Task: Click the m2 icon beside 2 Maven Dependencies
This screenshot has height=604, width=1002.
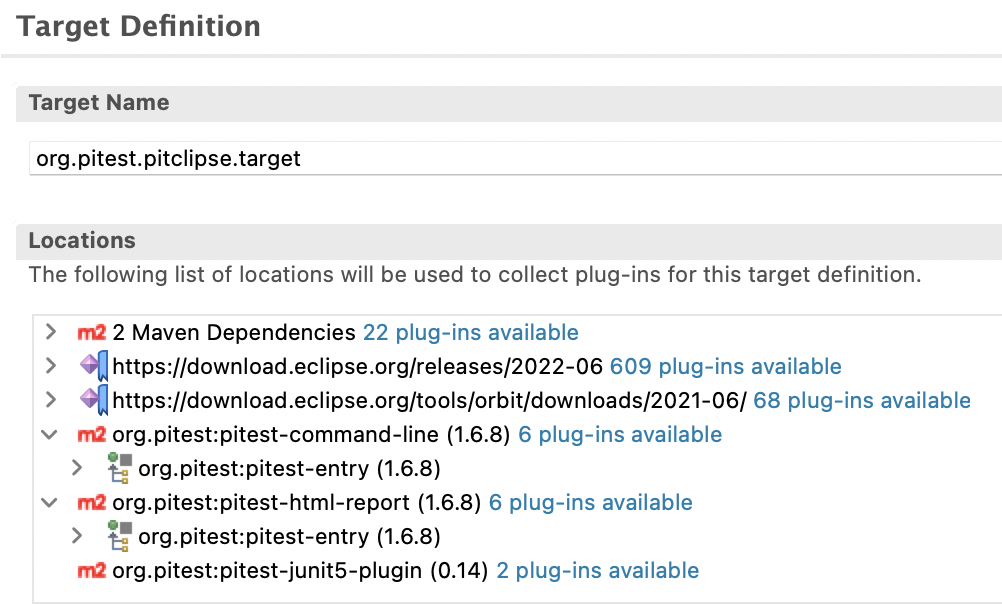Action: click(x=91, y=332)
